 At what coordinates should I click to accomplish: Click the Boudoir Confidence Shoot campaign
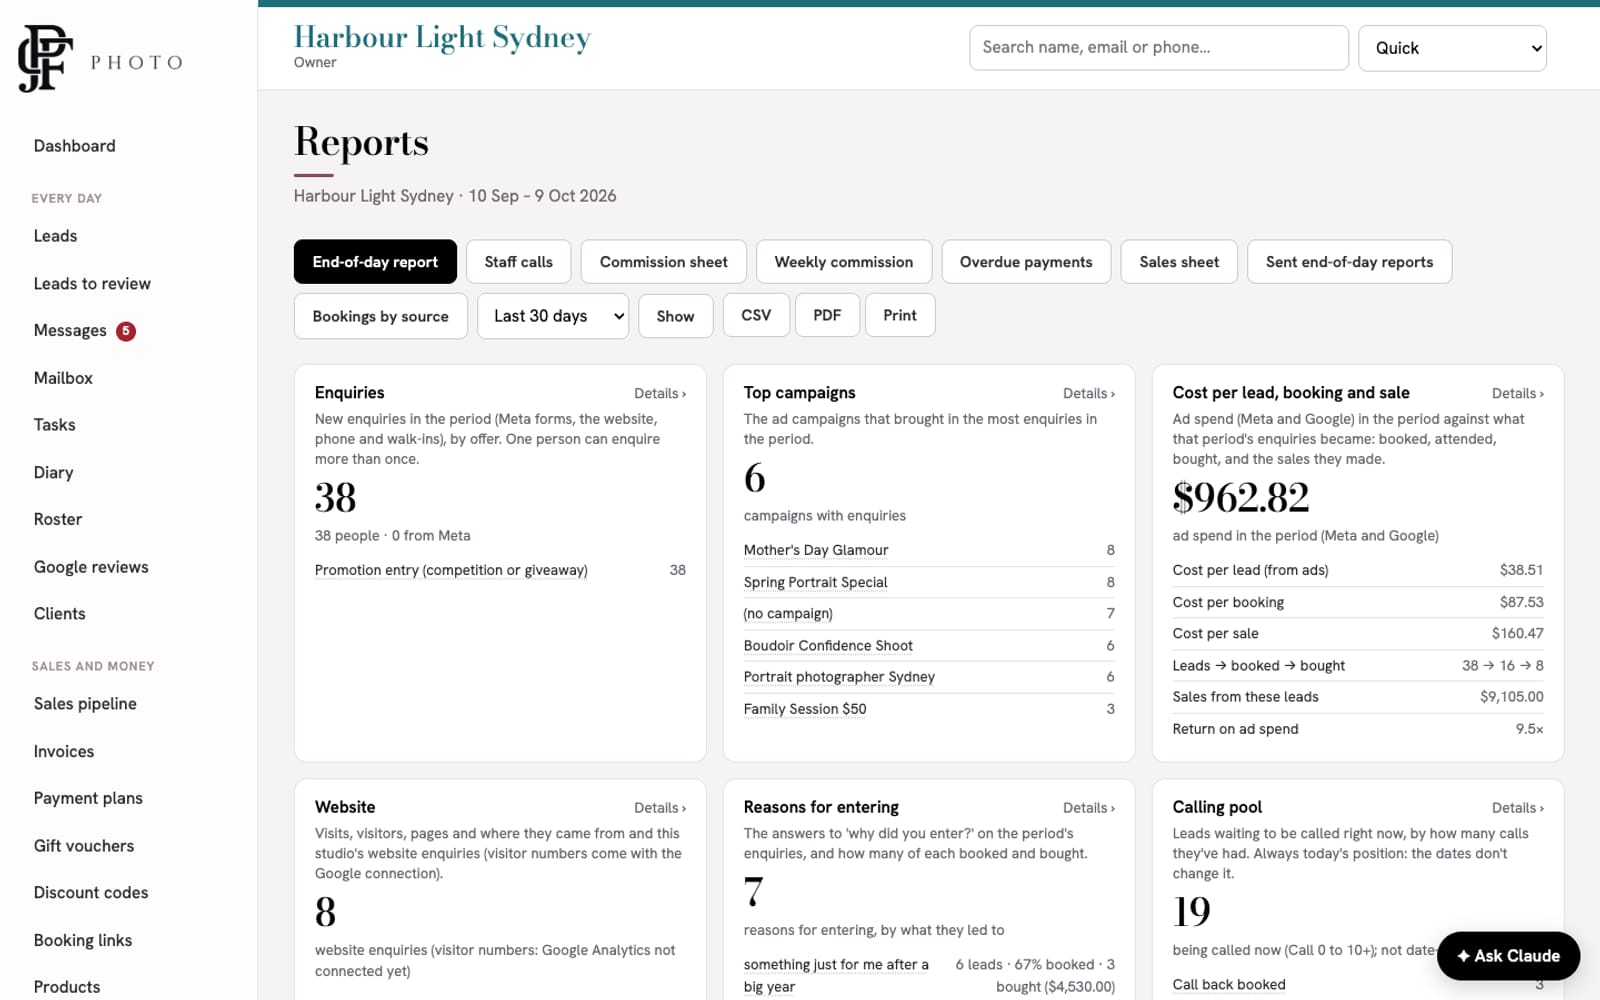(x=828, y=646)
